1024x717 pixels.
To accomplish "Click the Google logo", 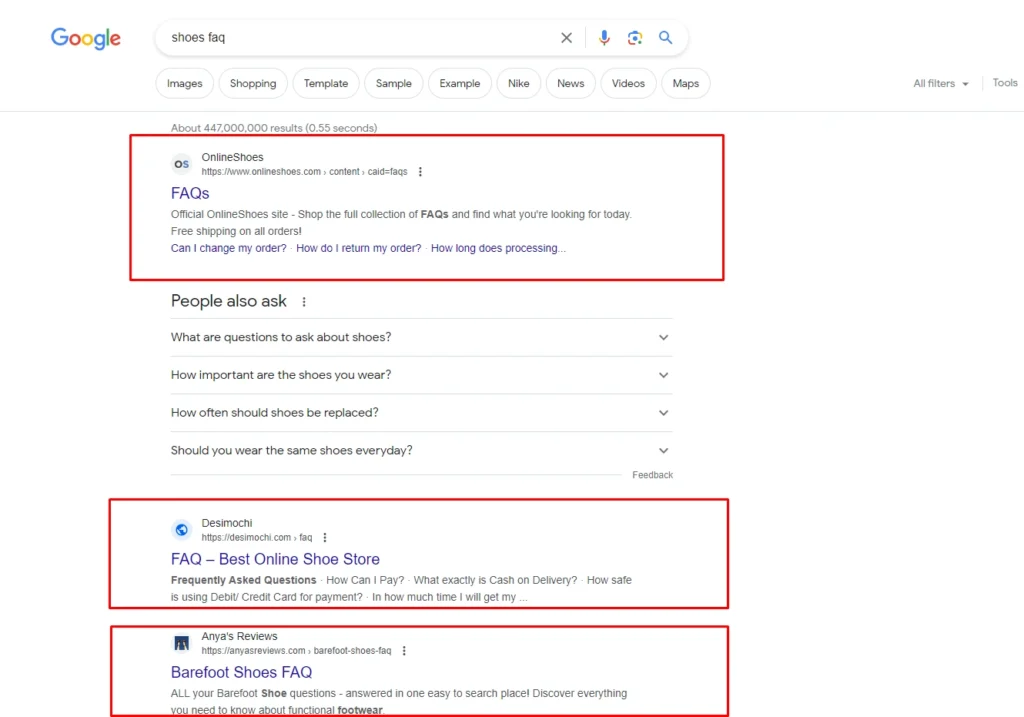I will coord(86,38).
